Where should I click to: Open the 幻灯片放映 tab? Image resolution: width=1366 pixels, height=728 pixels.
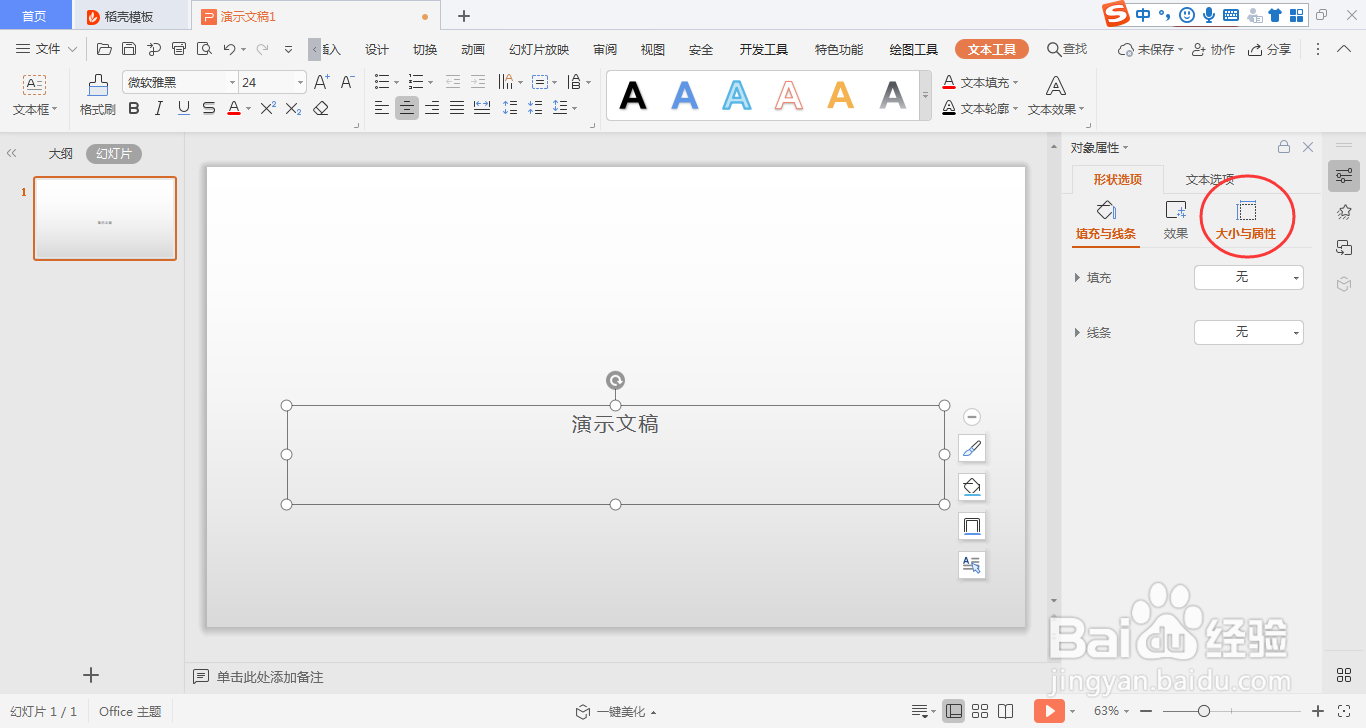[x=539, y=50]
